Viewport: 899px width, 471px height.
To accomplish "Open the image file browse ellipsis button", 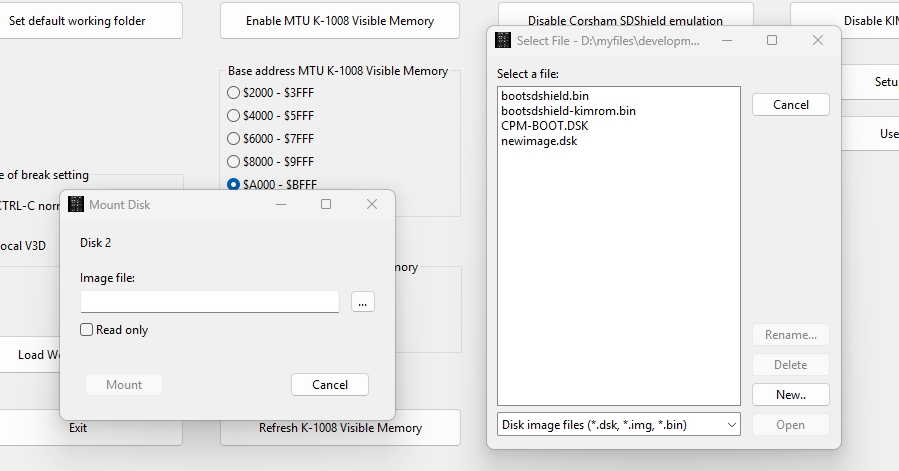I will 363,302.
